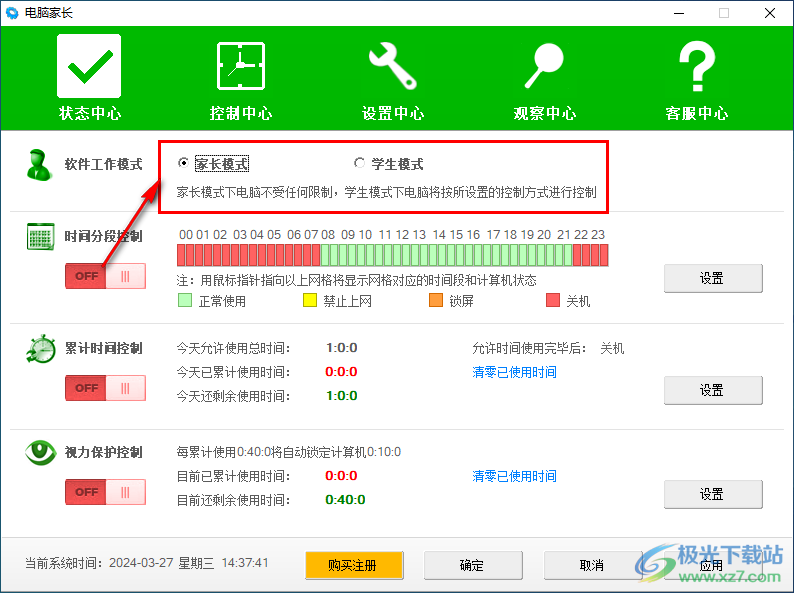Click 清零已使用时间 link under 视力保护控制
This screenshot has height=593, width=794.
514,476
